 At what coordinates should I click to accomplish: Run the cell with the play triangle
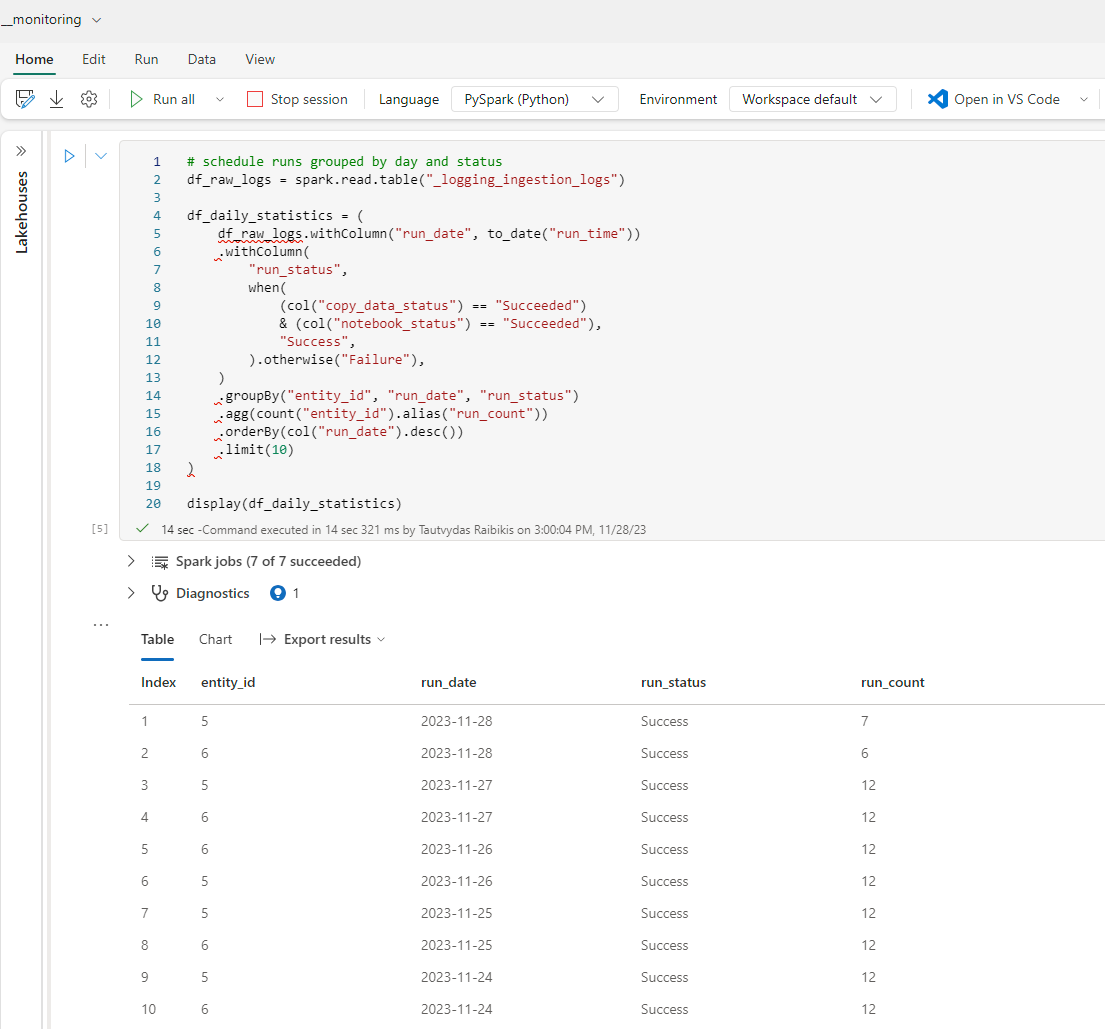coord(69,156)
